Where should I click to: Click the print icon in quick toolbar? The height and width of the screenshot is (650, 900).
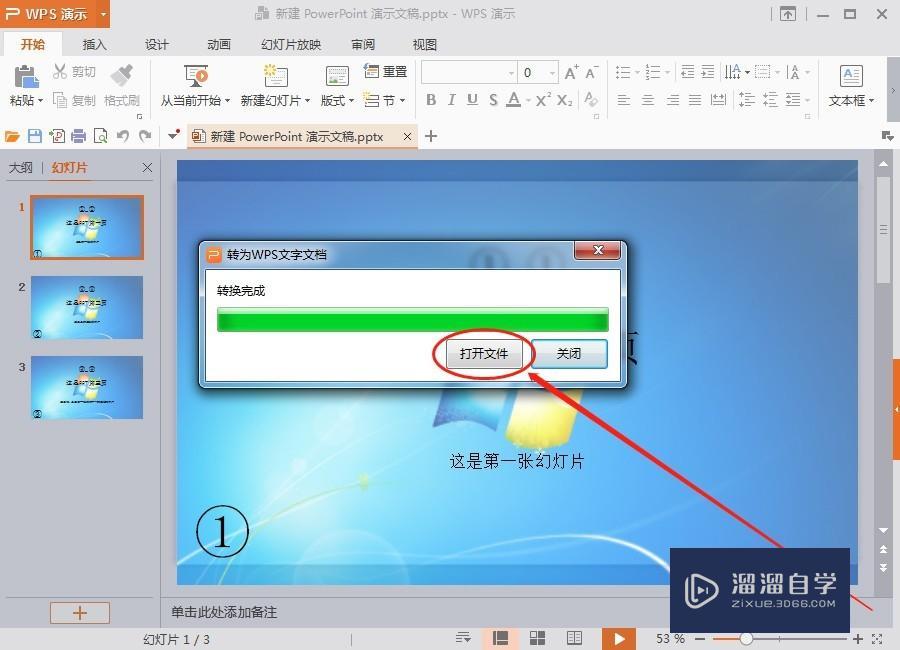pyautogui.click(x=78, y=136)
